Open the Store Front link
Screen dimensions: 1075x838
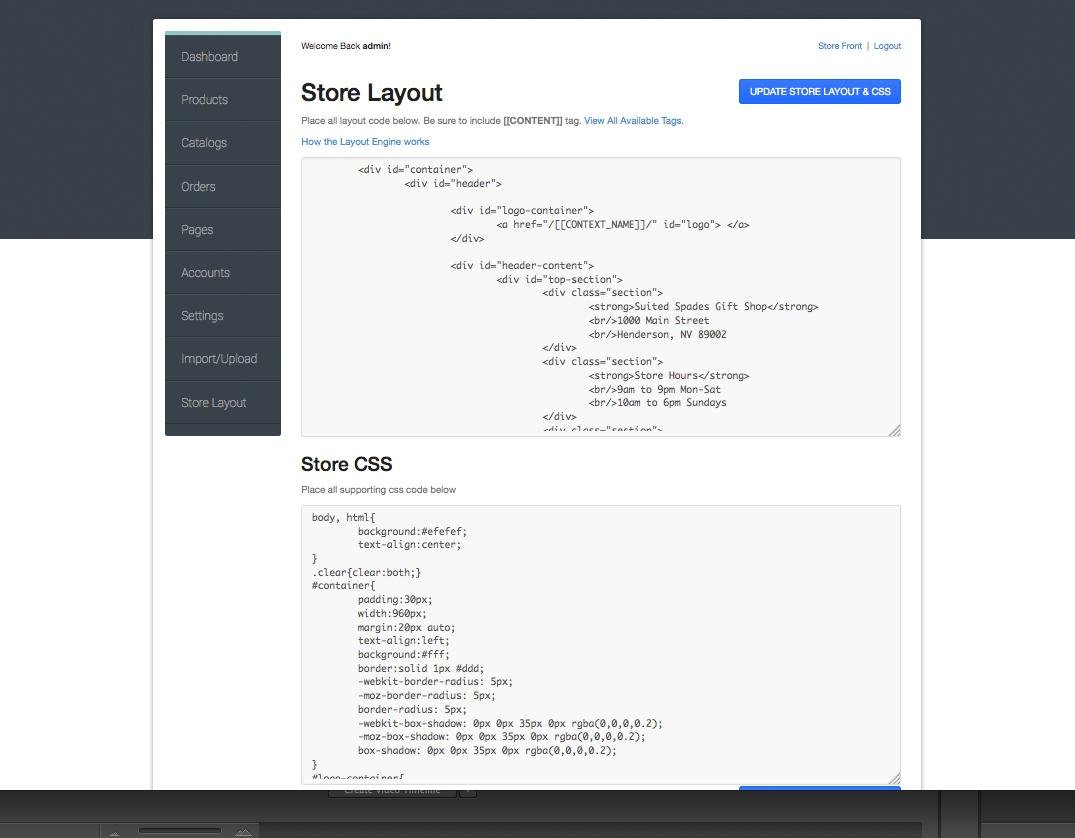pyautogui.click(x=839, y=46)
